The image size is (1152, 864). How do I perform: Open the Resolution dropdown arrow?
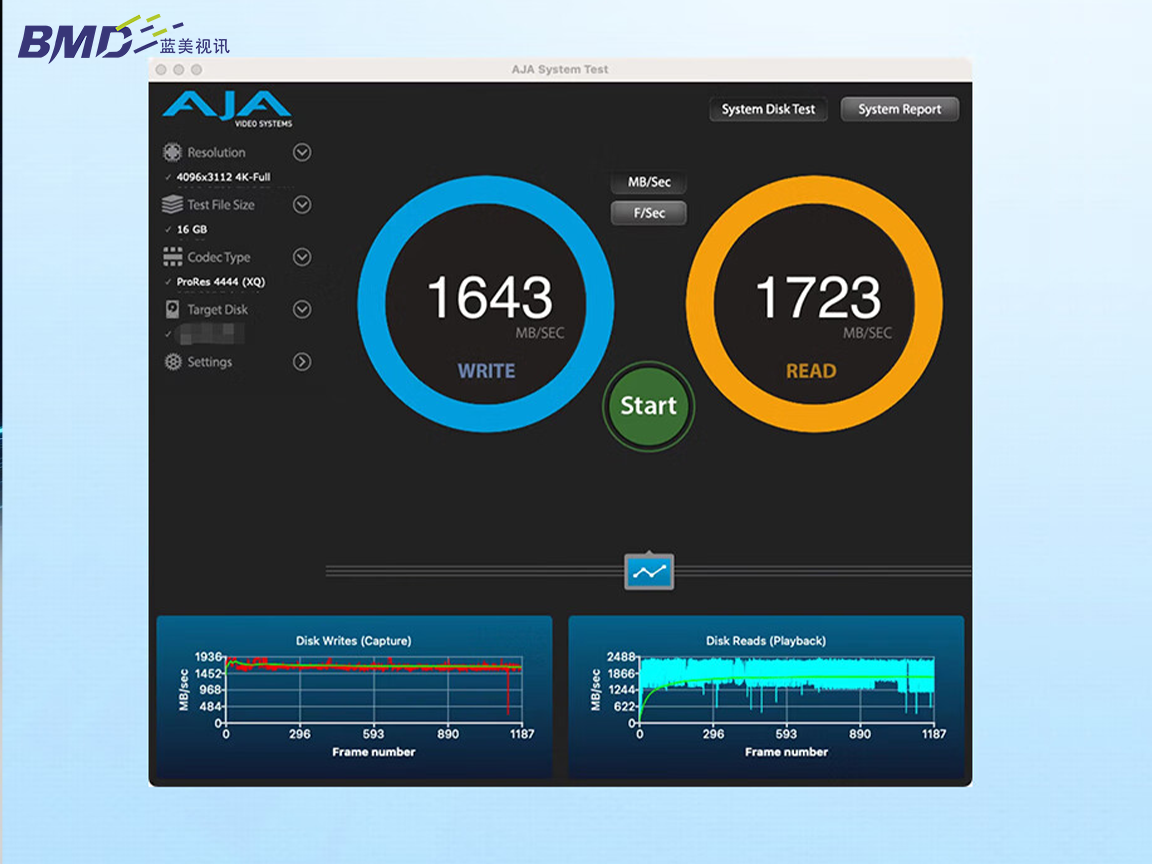click(x=302, y=153)
